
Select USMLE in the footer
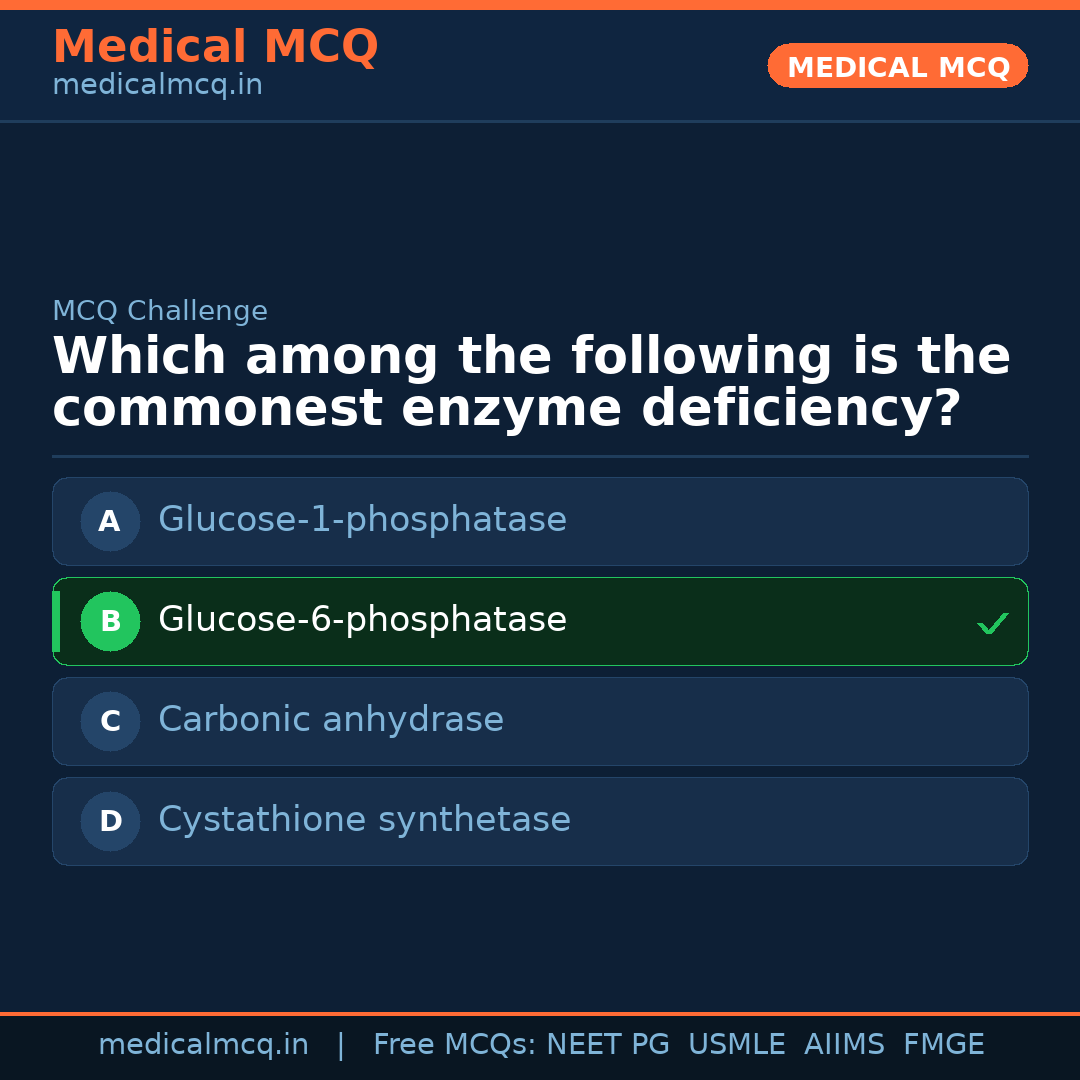tap(736, 1045)
